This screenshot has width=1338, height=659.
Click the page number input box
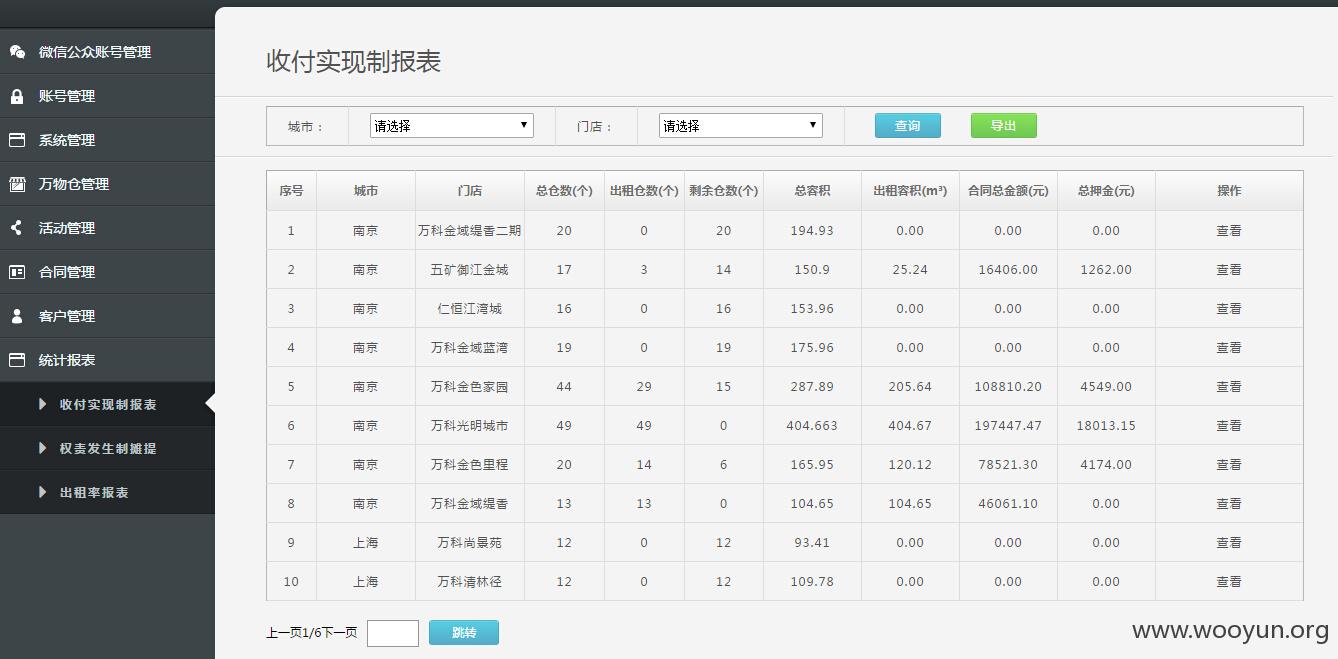click(393, 633)
